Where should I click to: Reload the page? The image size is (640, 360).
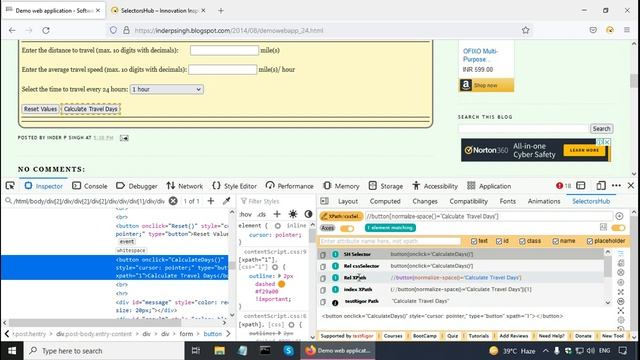coord(46,30)
